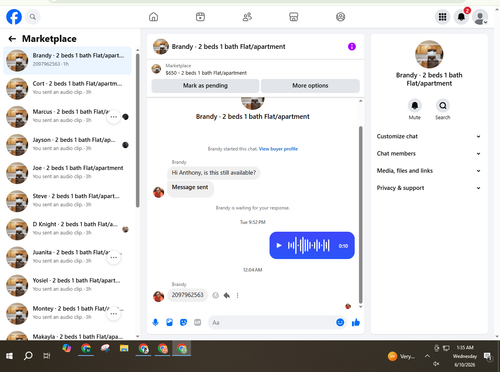Click the 'Hi Anthony, is this still available?' message
500x372 pixels.
214,173
